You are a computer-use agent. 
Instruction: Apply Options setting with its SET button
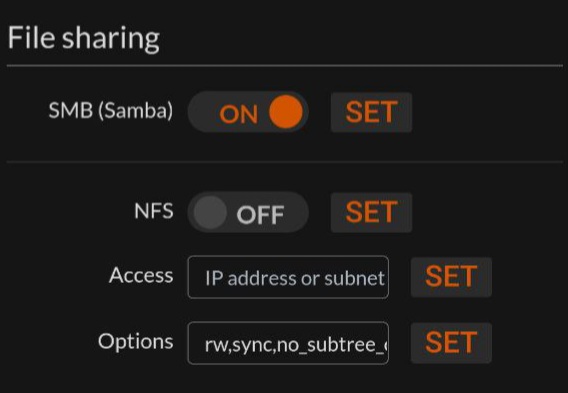click(451, 343)
